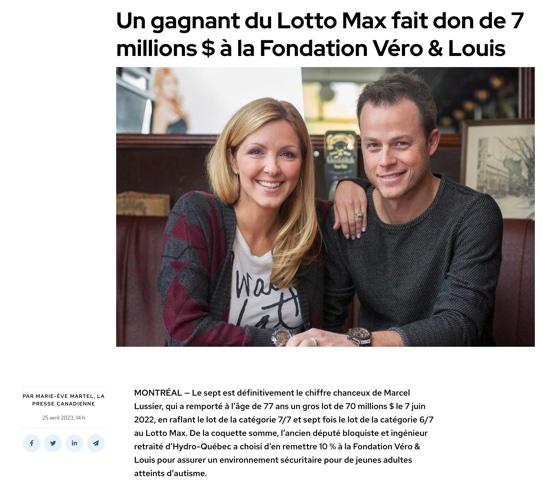This screenshot has width=543, height=491.
Task: Click author name Marie-Ève Martel
Action: coord(63,396)
